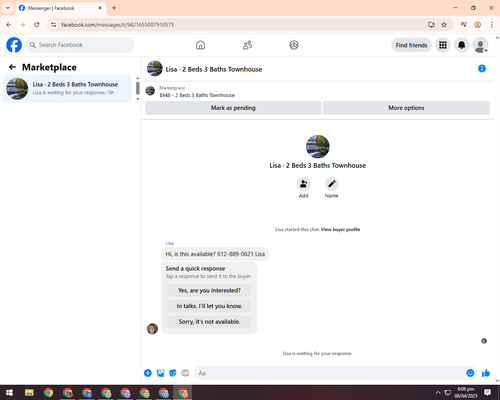The width and height of the screenshot is (500, 400).
Task: Click the large townhouse profile picture
Action: (x=318, y=146)
